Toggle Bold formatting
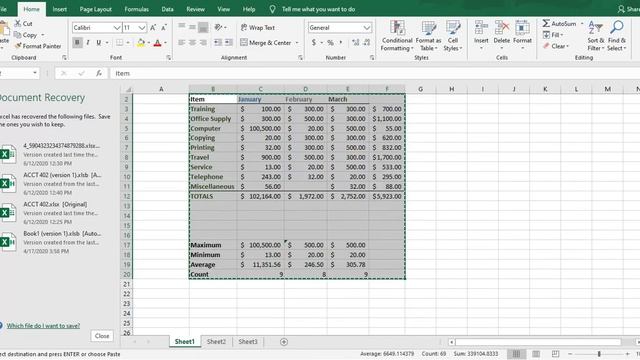The width and height of the screenshot is (640, 360). (77, 42)
